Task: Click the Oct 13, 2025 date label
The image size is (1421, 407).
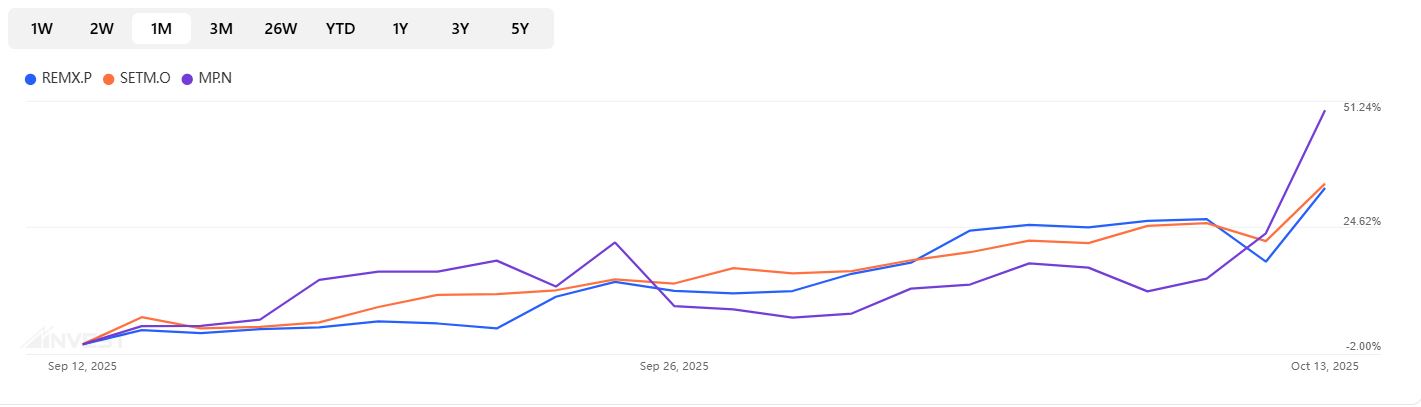Action: click(x=1324, y=367)
